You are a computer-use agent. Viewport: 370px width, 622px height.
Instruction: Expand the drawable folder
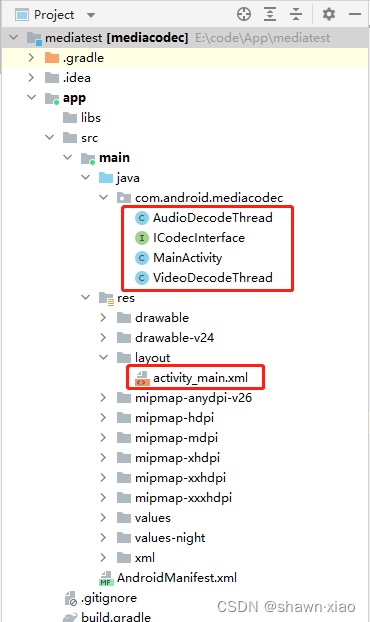(104, 317)
